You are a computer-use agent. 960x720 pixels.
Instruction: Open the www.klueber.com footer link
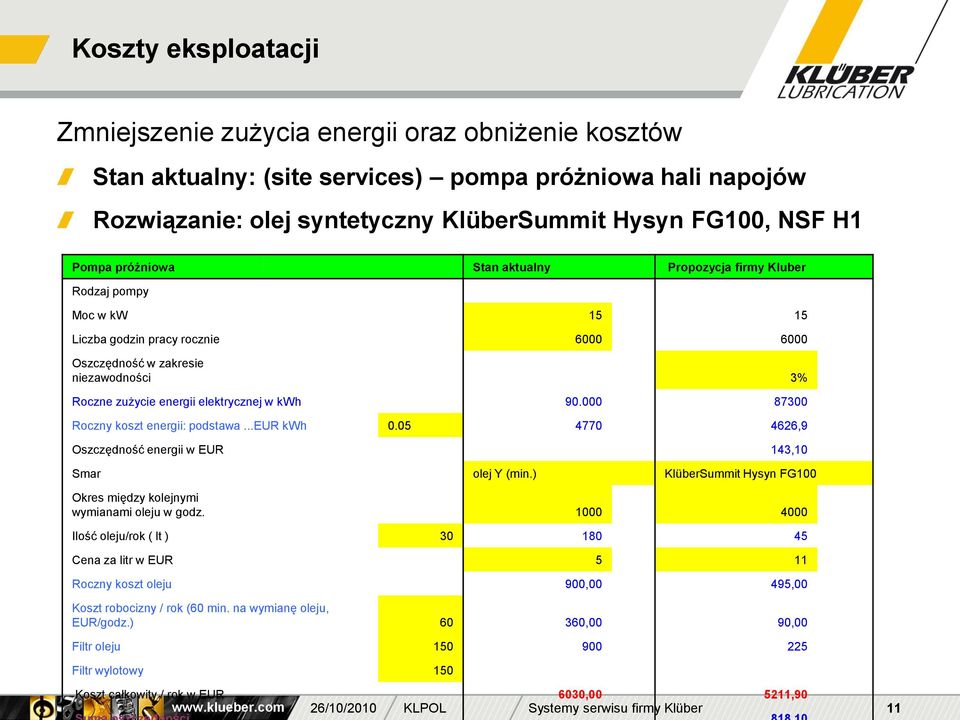coord(228,708)
